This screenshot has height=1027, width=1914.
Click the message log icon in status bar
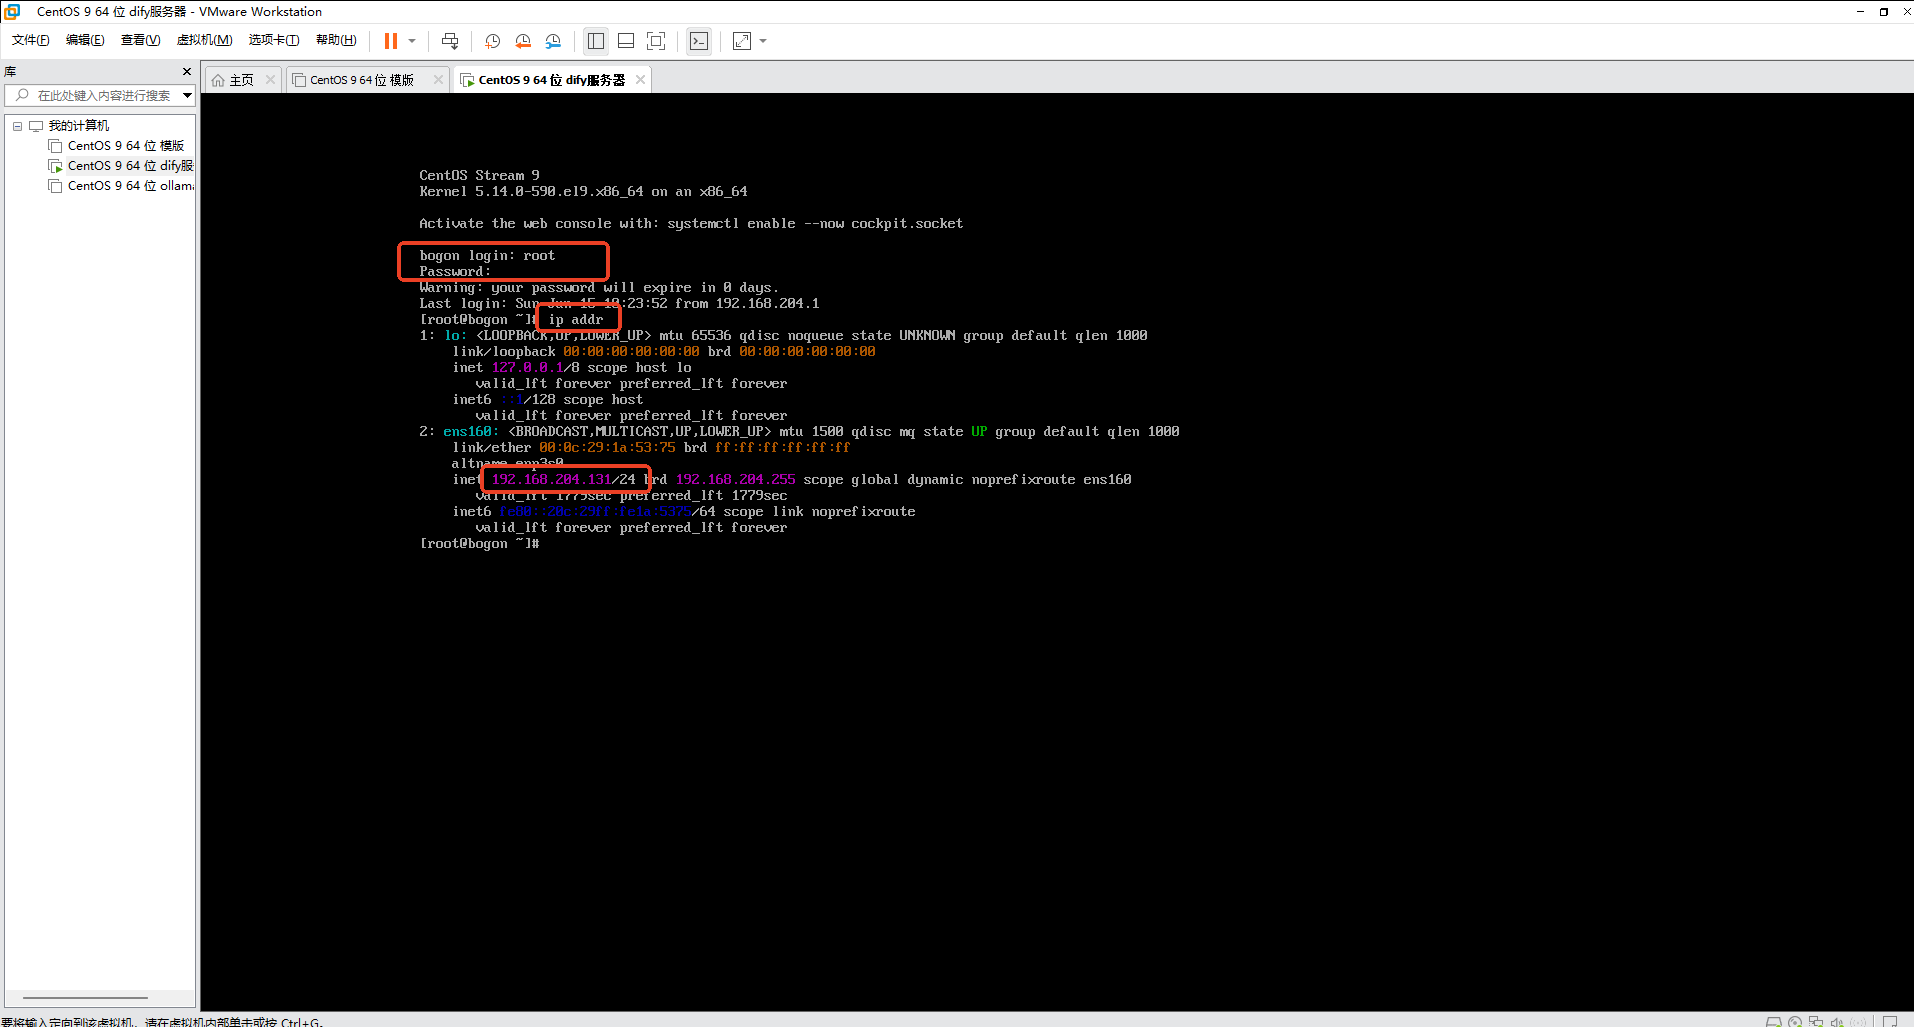pos(1890,1022)
